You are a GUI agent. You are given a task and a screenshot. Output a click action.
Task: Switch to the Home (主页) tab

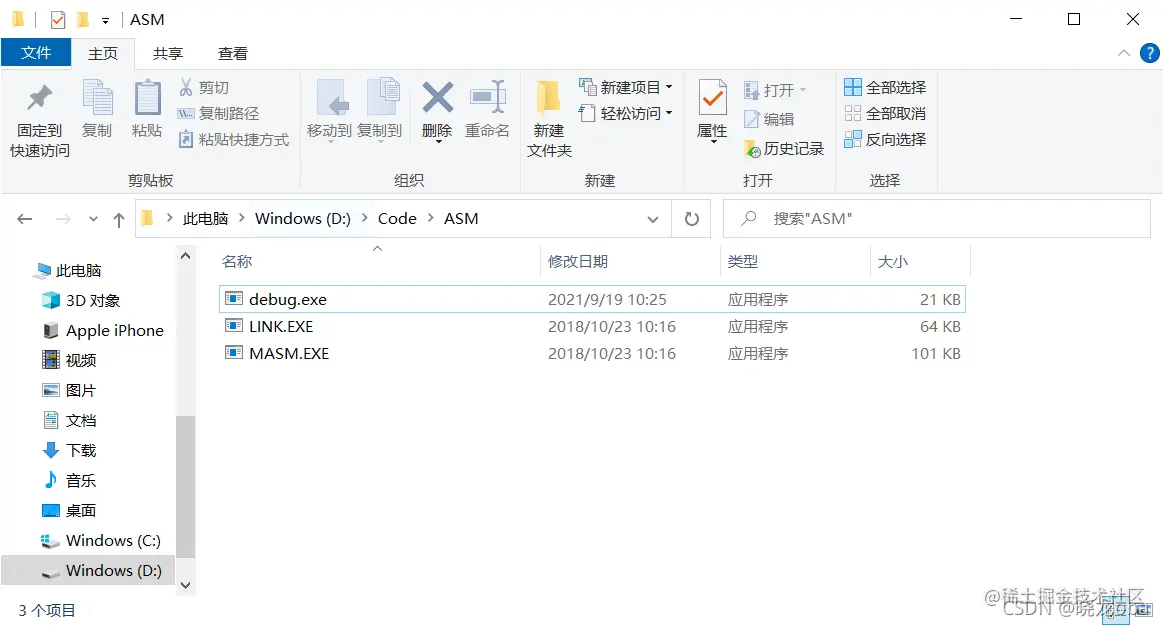(x=102, y=53)
